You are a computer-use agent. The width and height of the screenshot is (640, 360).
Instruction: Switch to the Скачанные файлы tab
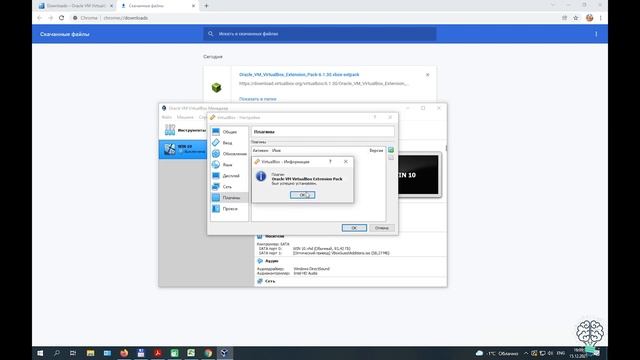158,6
